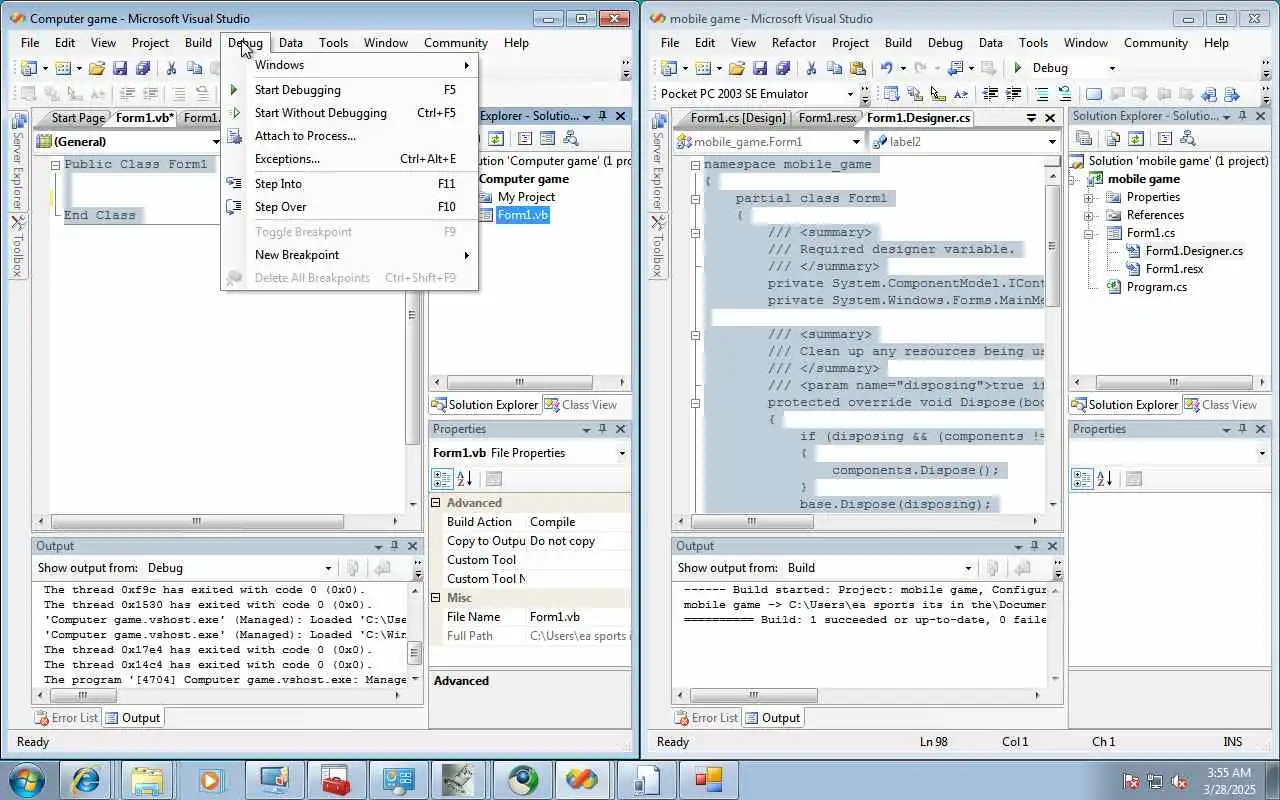Select Attach to Process menu item
This screenshot has width=1280, height=800.
[350, 136]
